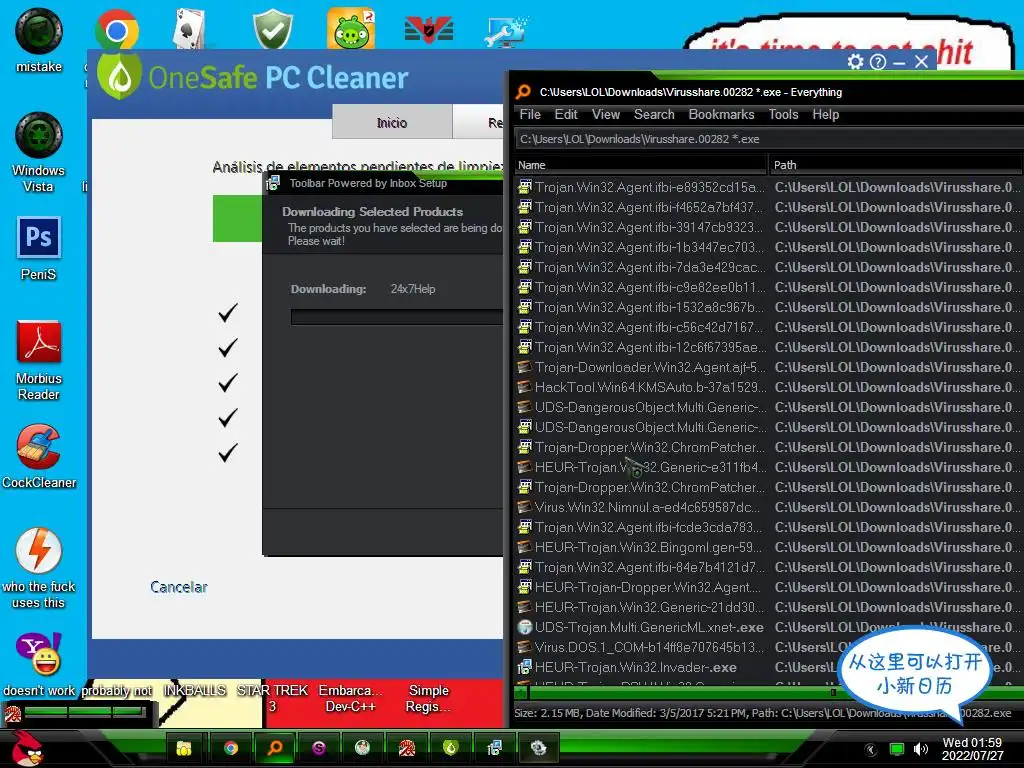Launch the green Bad Piggies desktop icon
This screenshot has height=768, width=1024.
(351, 29)
